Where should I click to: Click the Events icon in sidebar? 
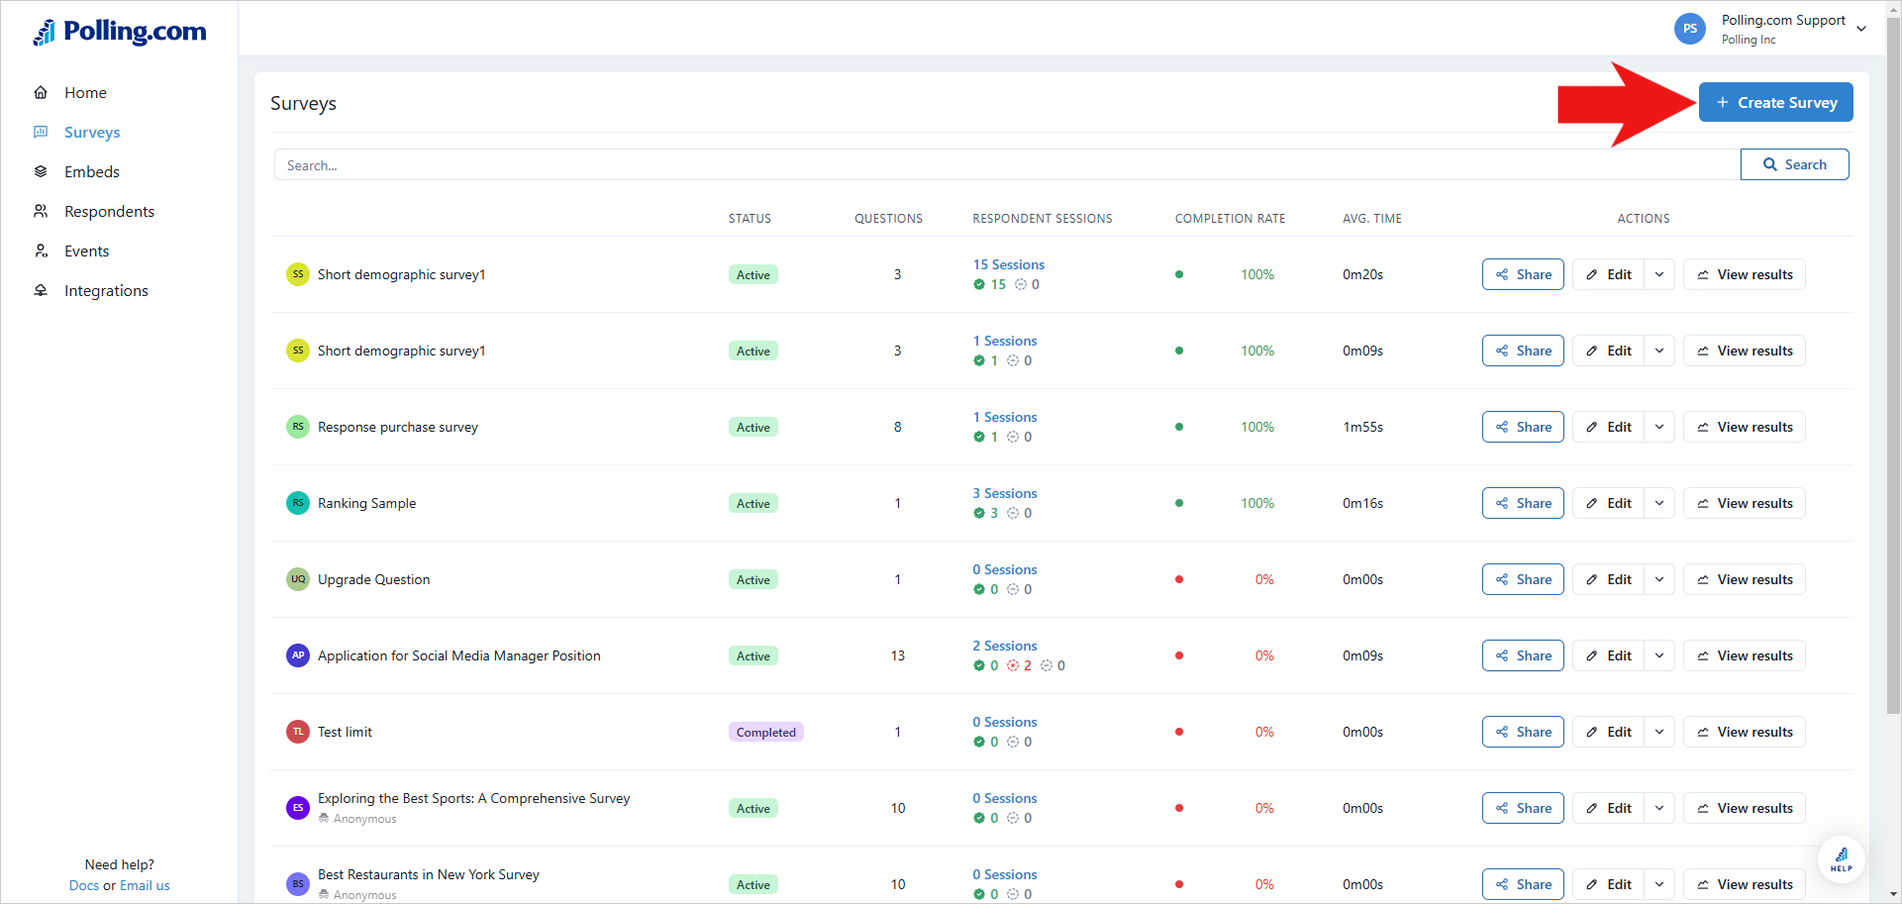(x=41, y=251)
